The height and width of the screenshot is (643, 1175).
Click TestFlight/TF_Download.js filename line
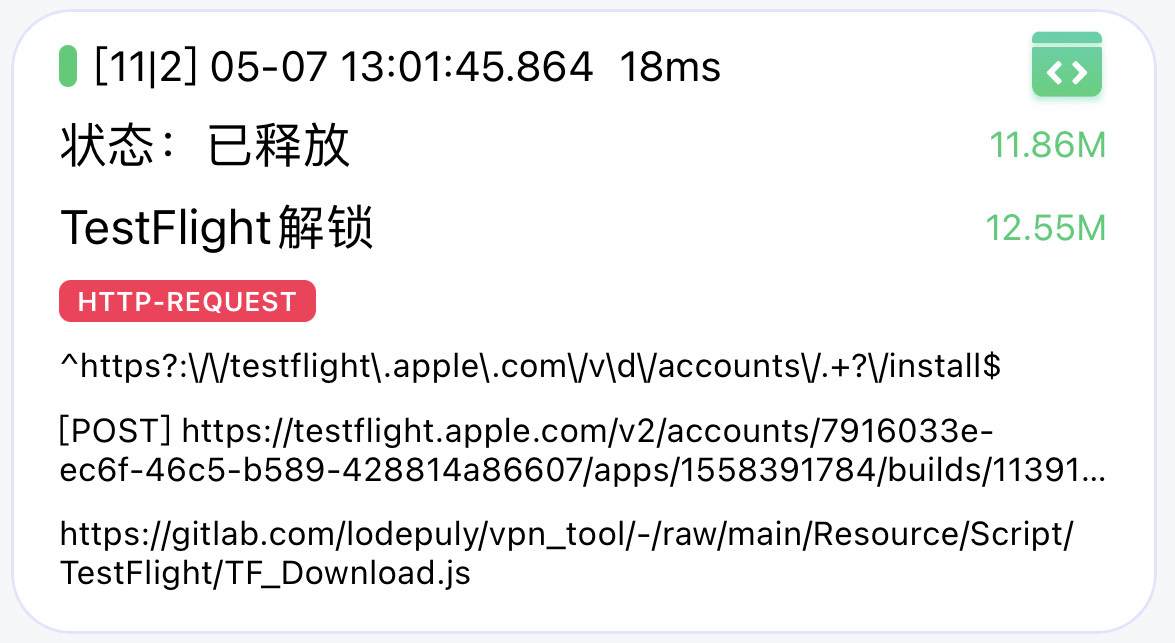(265, 573)
